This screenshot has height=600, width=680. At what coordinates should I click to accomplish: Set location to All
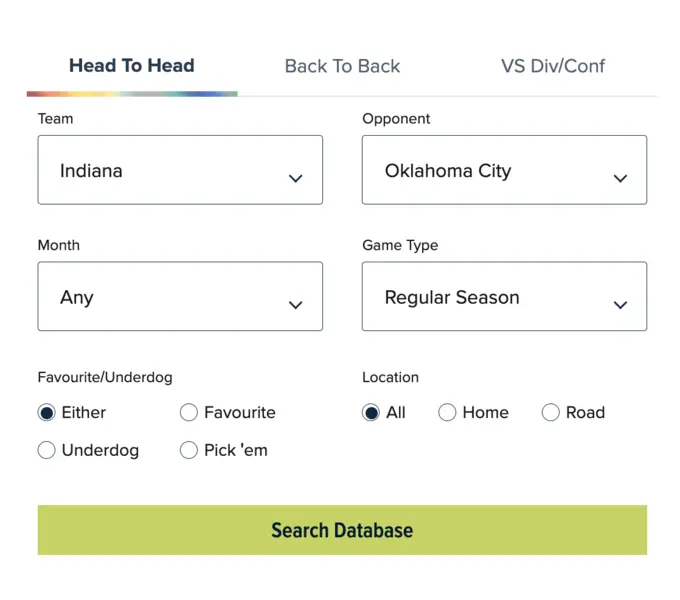point(371,413)
